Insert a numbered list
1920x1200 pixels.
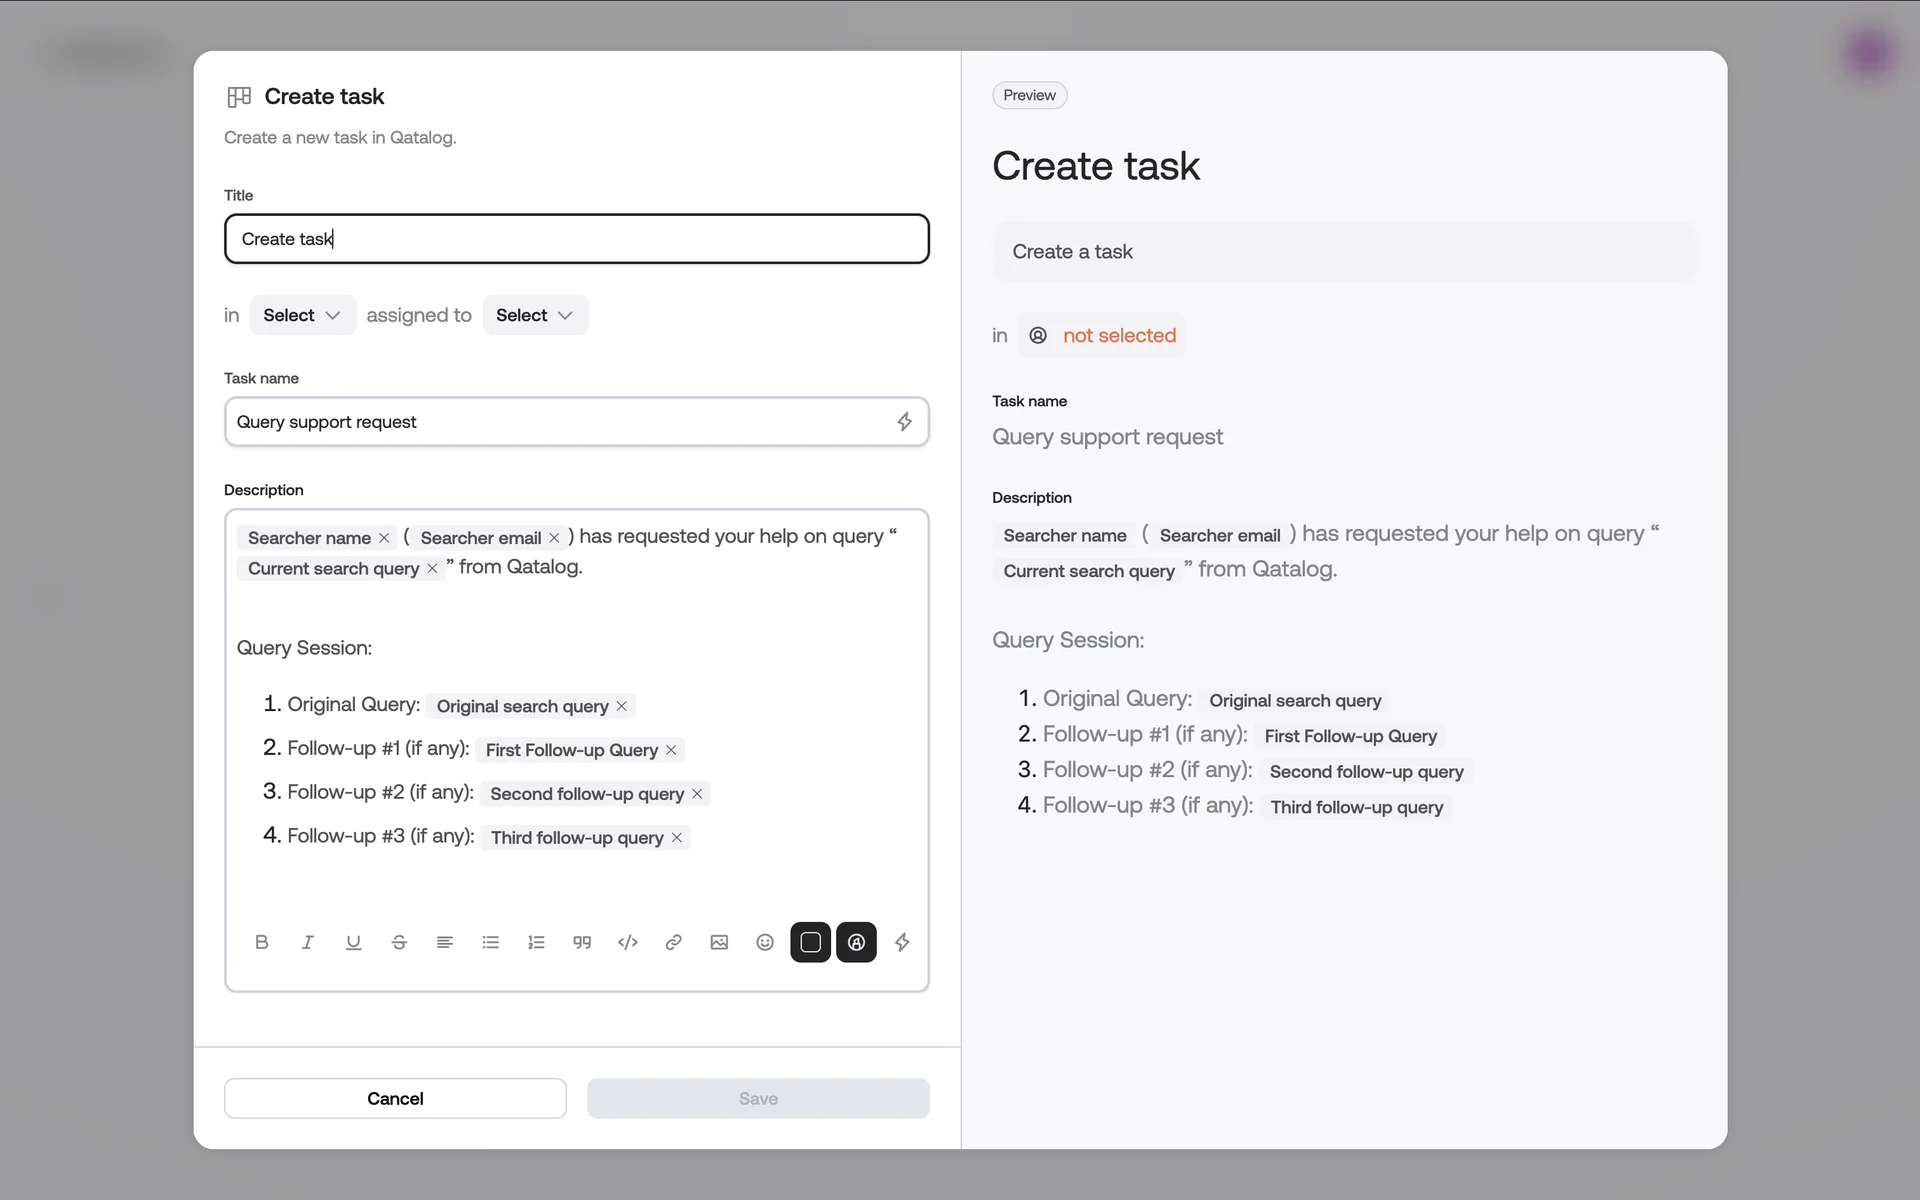(536, 942)
